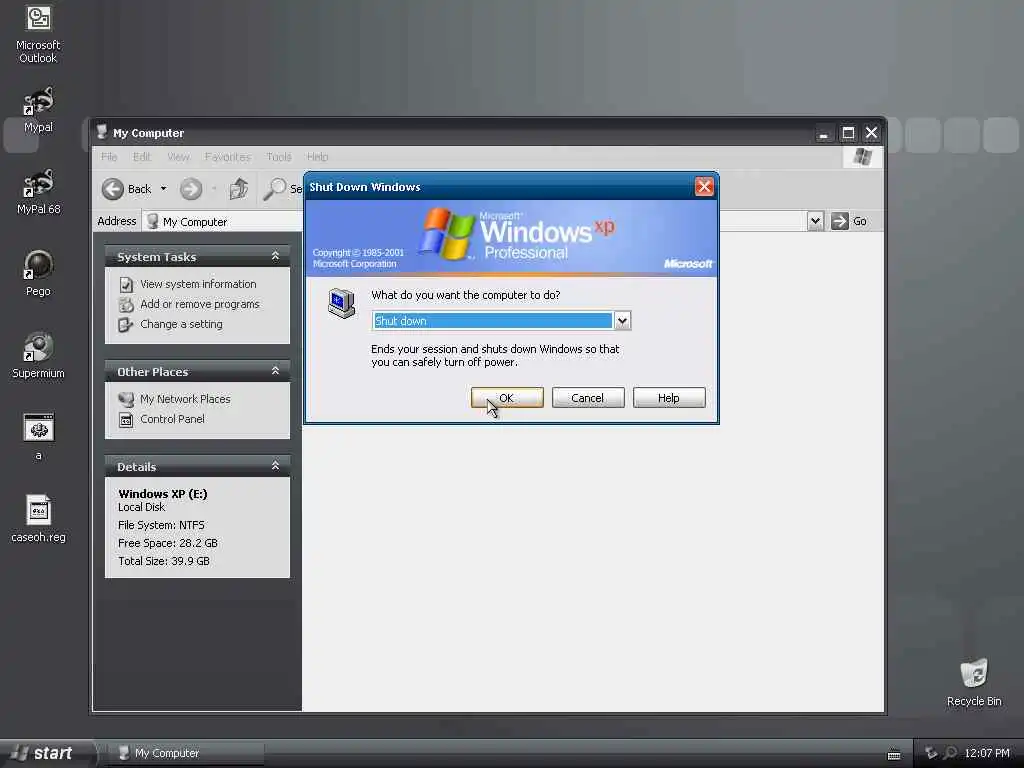Image resolution: width=1024 pixels, height=768 pixels.
Task: Open the File menu
Action: 109,157
